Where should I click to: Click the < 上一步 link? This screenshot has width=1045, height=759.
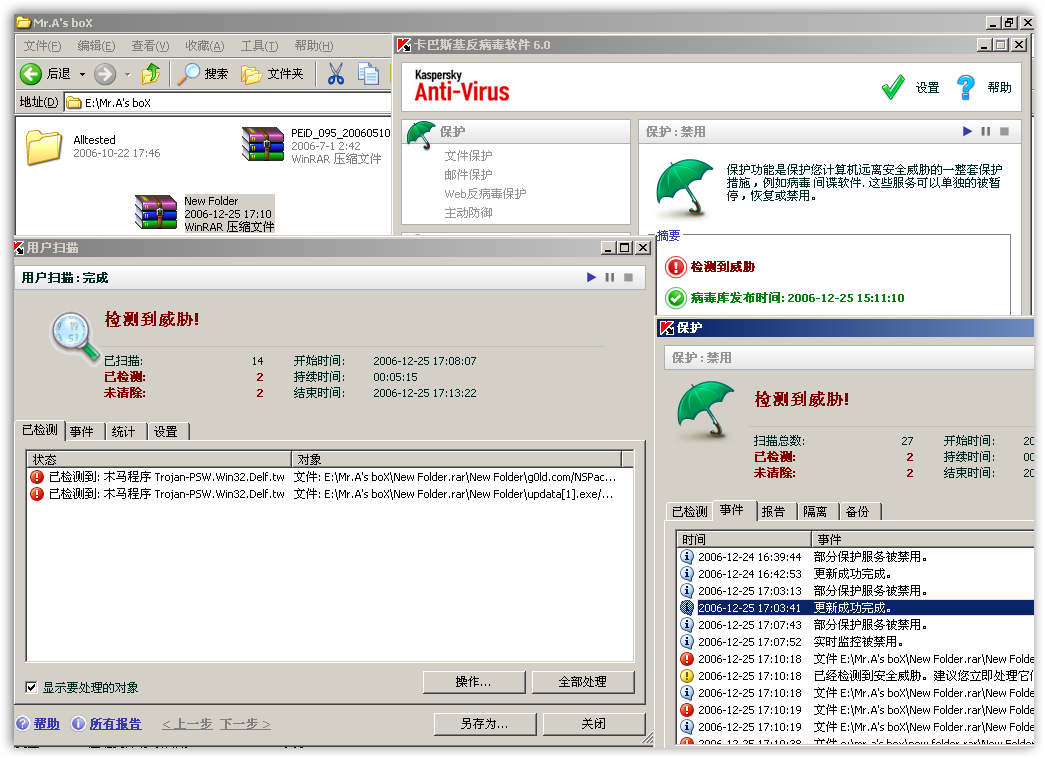tap(187, 724)
